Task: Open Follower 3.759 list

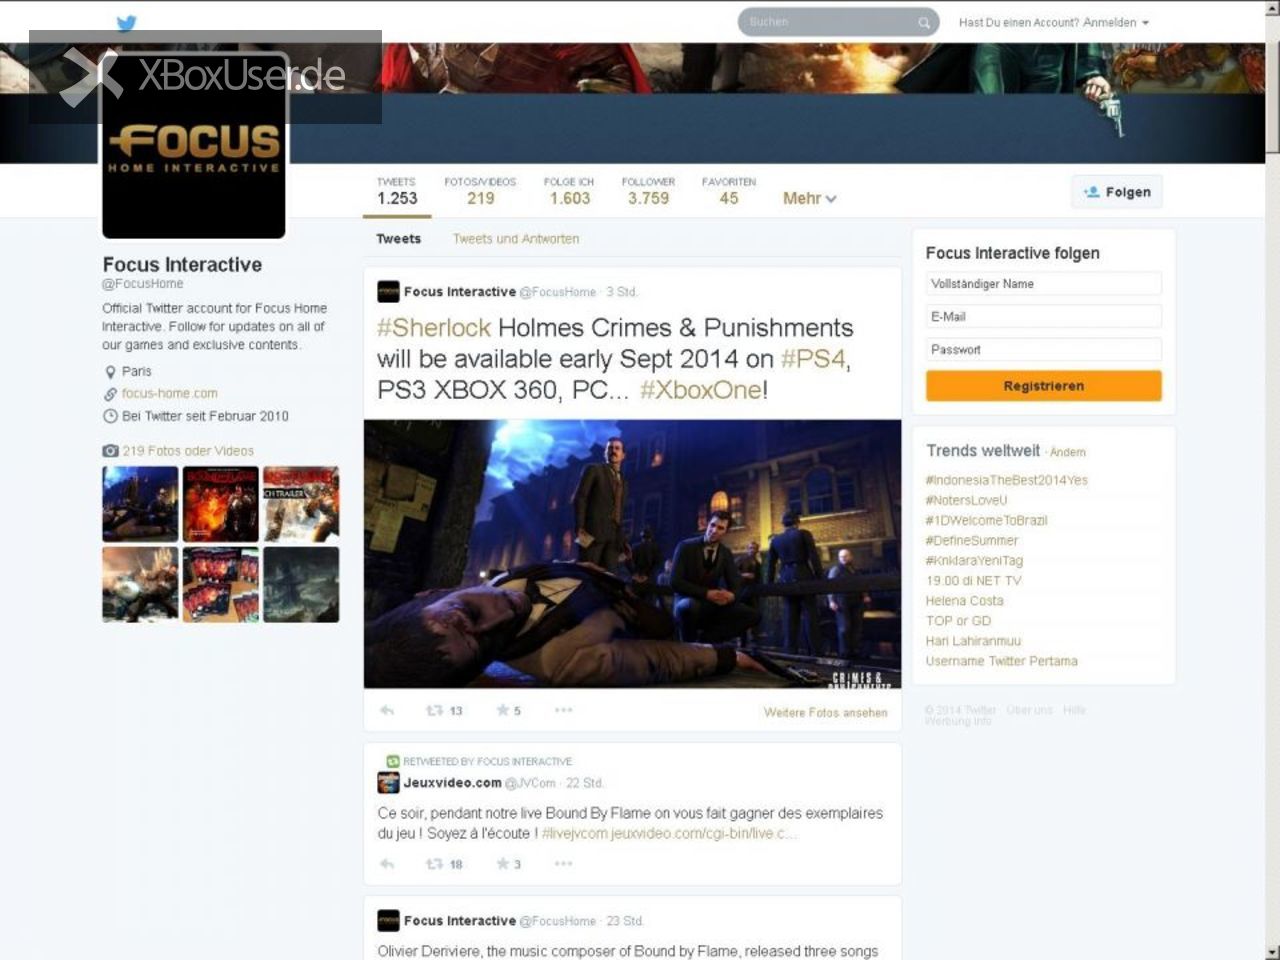Action: (x=648, y=191)
